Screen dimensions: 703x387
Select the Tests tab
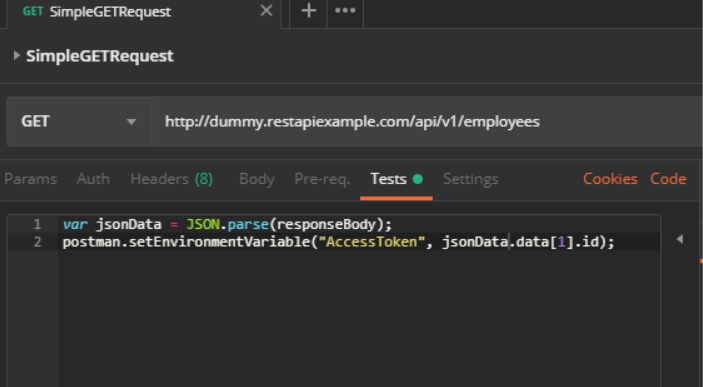[x=396, y=179]
